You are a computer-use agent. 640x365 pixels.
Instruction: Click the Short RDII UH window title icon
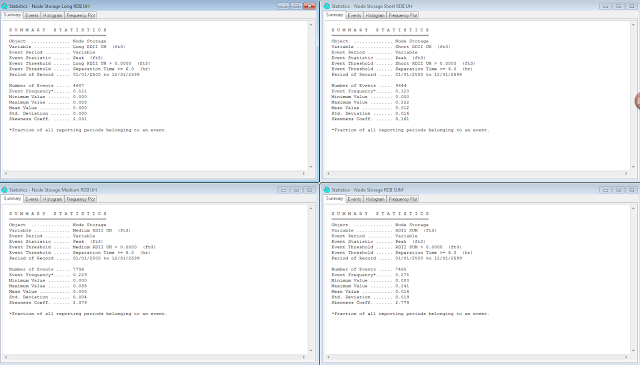coord(327,6)
